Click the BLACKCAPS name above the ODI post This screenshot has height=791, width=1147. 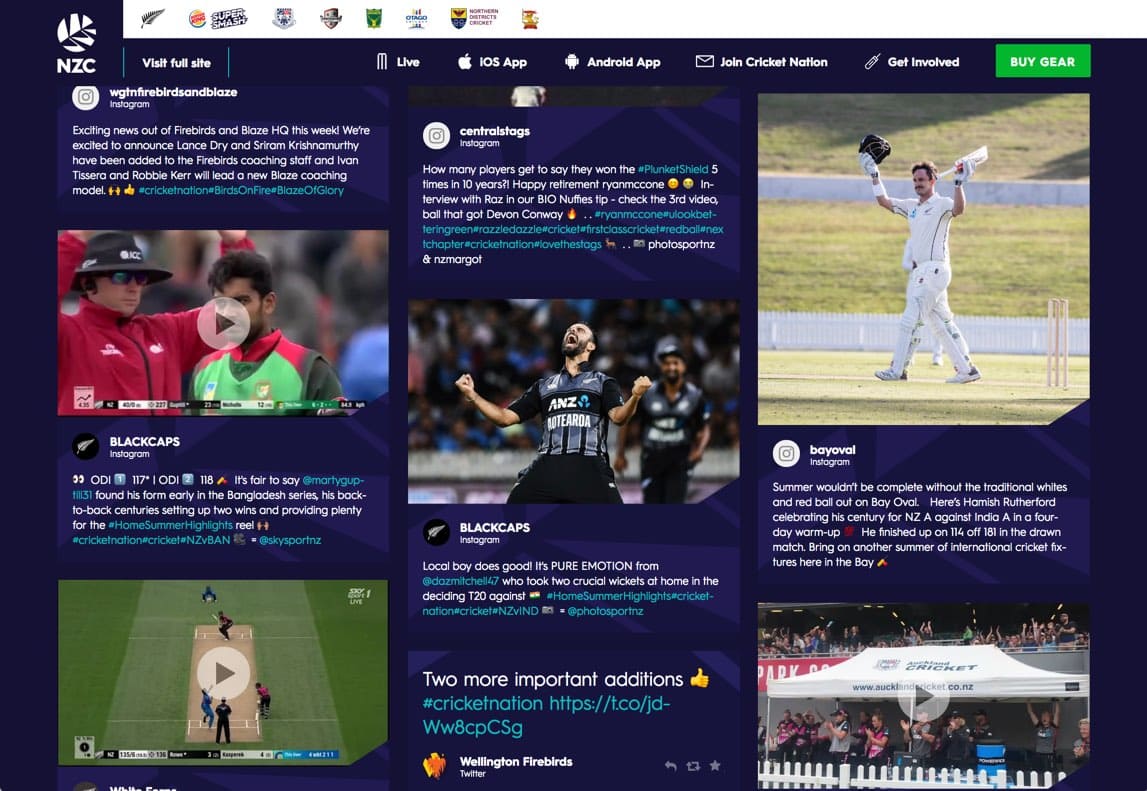(x=144, y=441)
